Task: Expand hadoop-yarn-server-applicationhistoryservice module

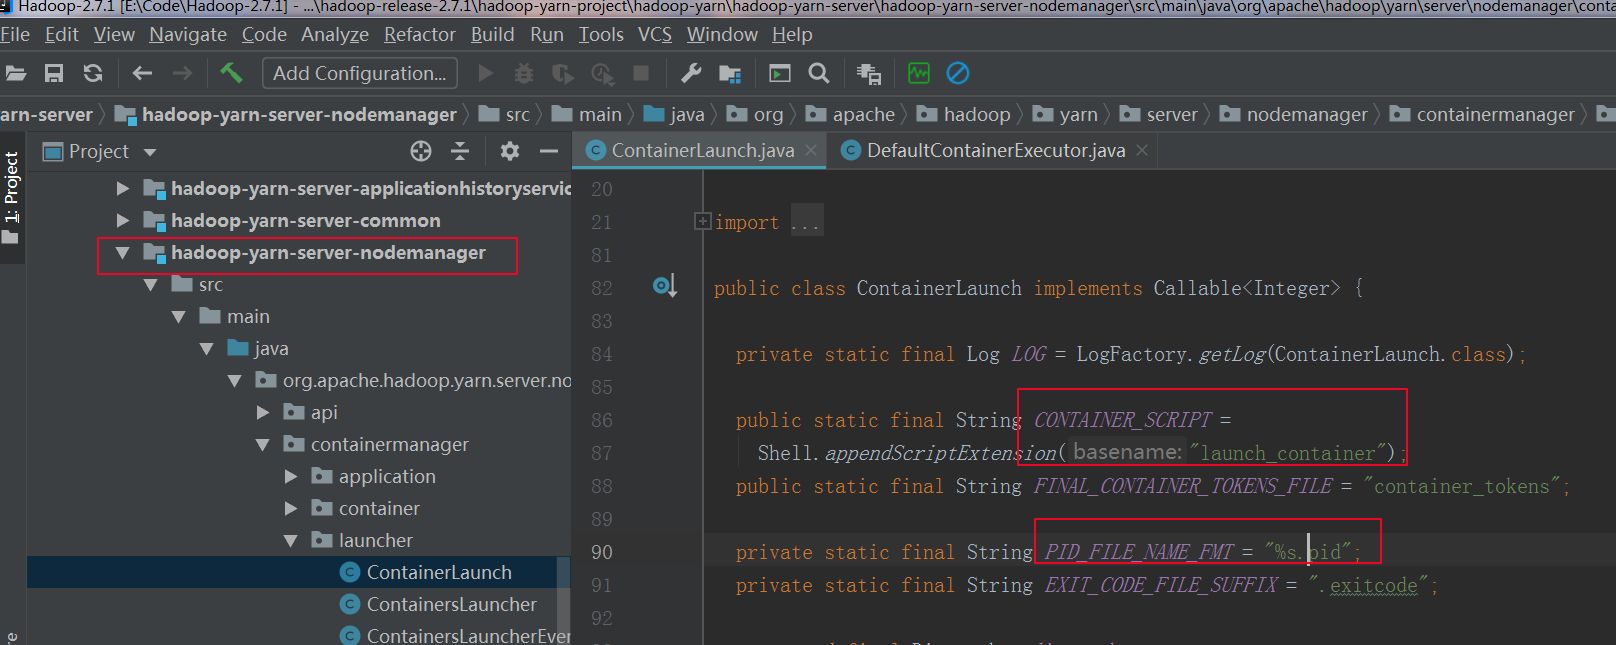Action: [x=122, y=188]
